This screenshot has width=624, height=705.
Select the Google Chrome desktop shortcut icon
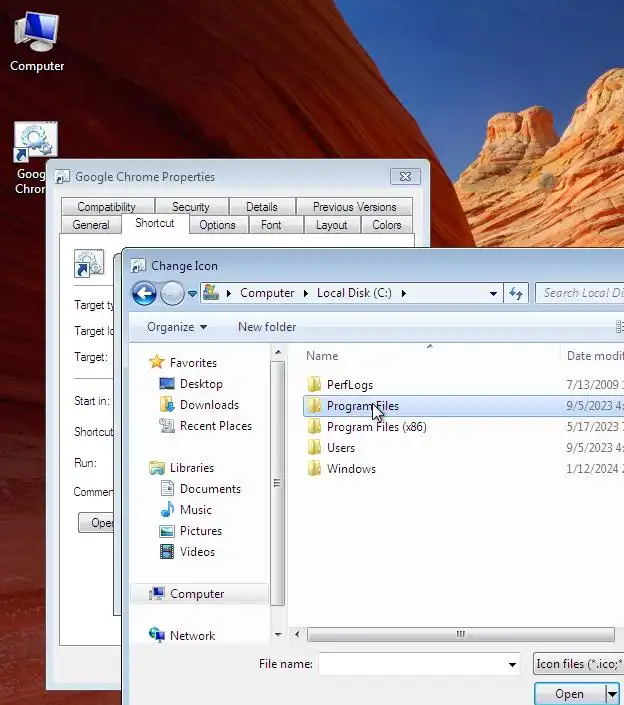pos(36,140)
